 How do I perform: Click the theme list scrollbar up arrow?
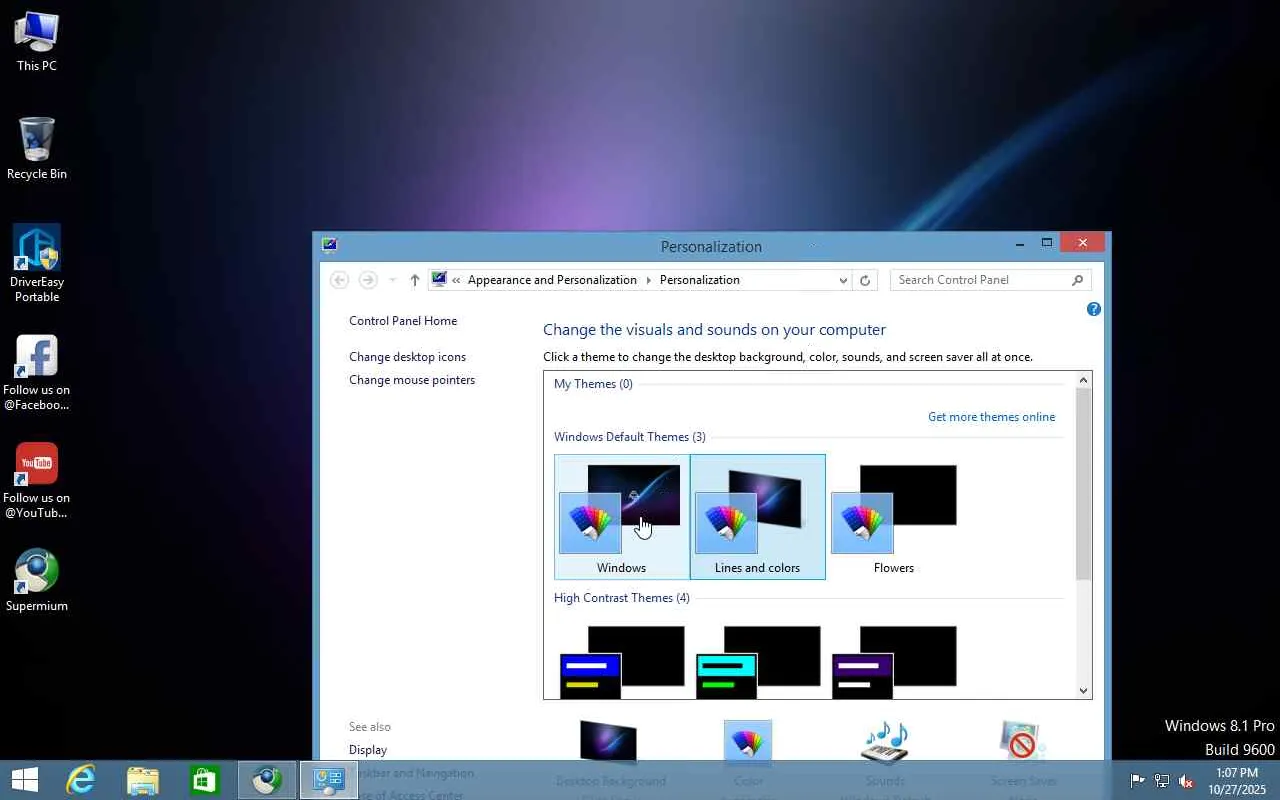coord(1083,380)
